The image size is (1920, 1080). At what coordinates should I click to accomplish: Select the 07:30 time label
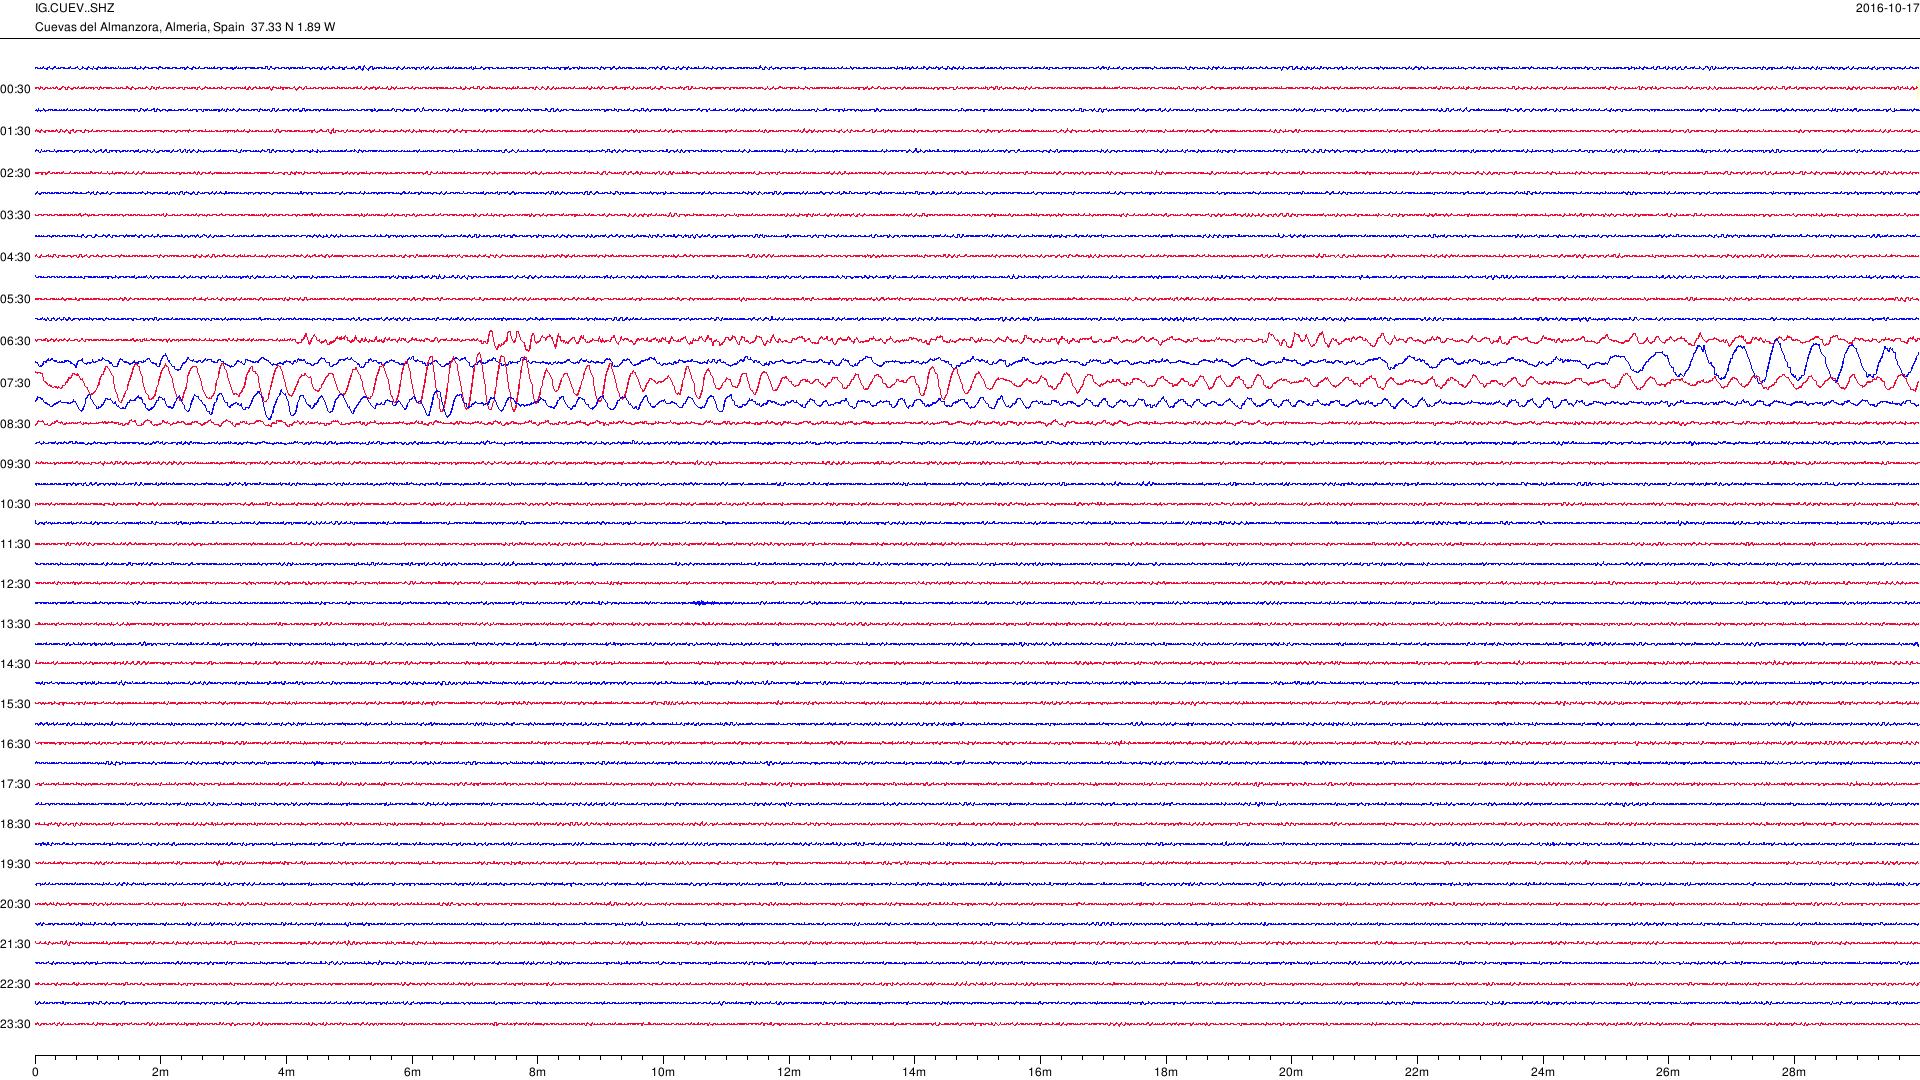coord(15,383)
